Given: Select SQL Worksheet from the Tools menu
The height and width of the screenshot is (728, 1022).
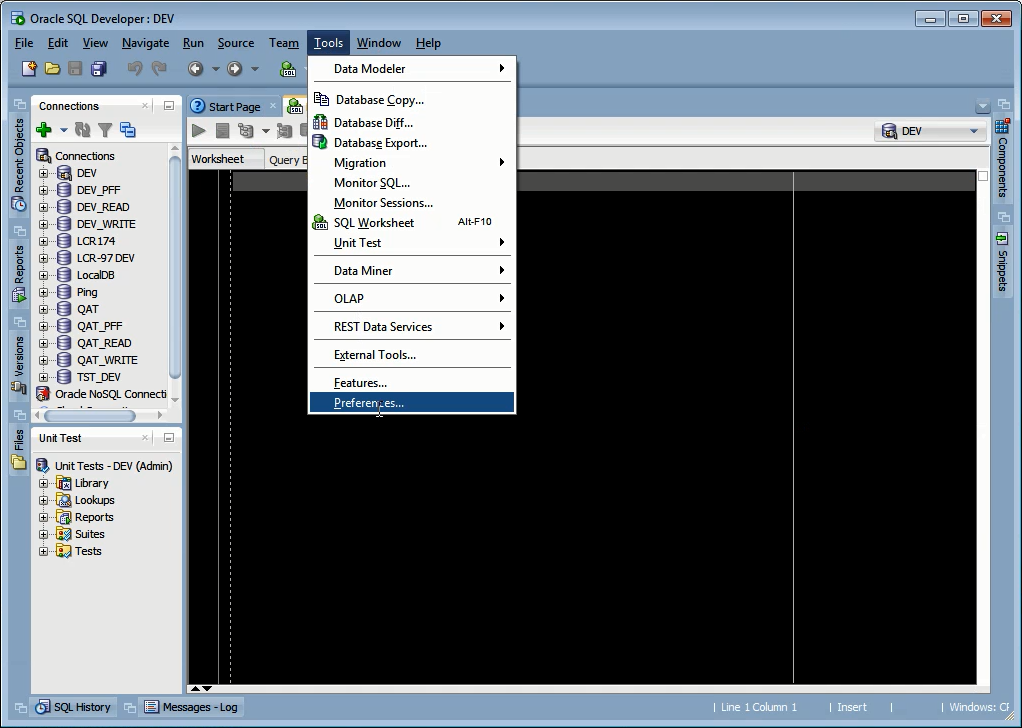Looking at the screenshot, I should click(x=412, y=223).
